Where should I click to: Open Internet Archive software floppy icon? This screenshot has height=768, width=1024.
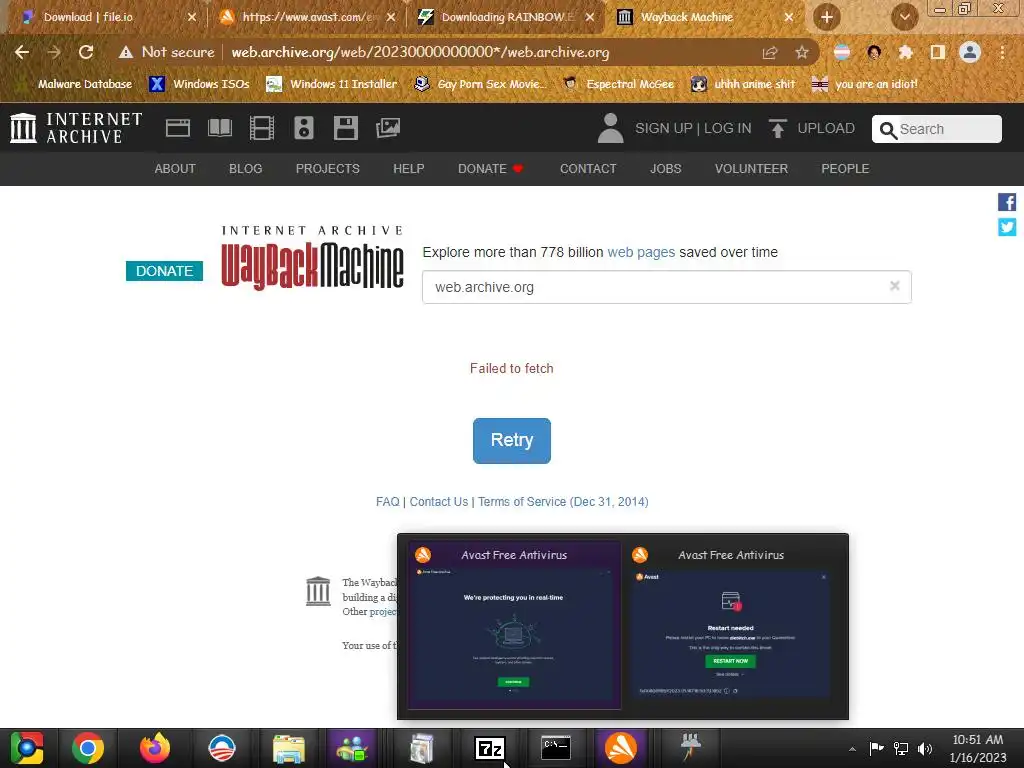[345, 128]
